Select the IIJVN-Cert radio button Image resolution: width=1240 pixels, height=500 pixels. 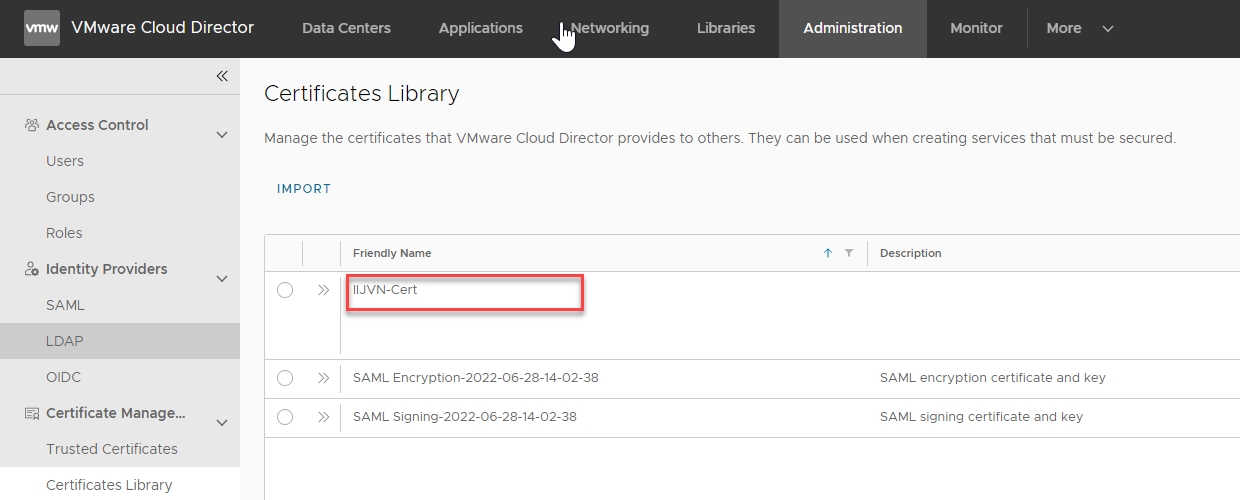click(285, 290)
